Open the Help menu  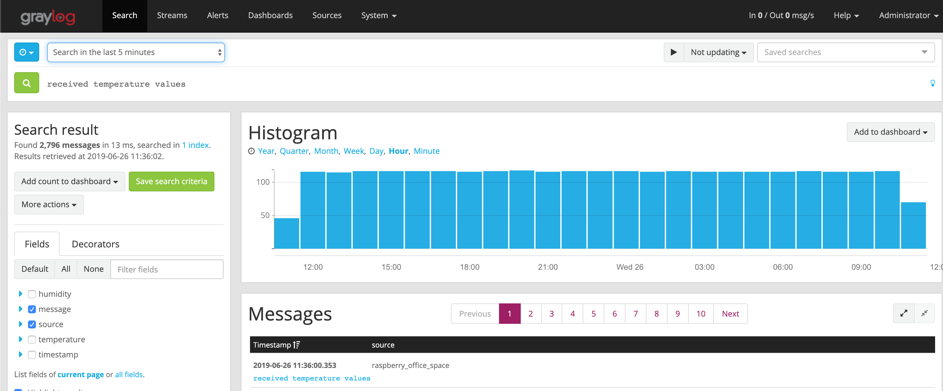click(846, 16)
